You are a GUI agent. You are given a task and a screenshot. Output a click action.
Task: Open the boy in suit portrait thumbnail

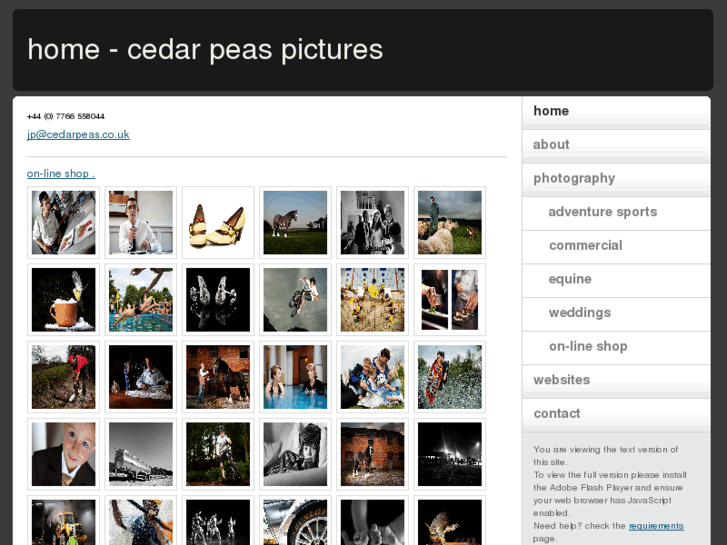point(64,454)
